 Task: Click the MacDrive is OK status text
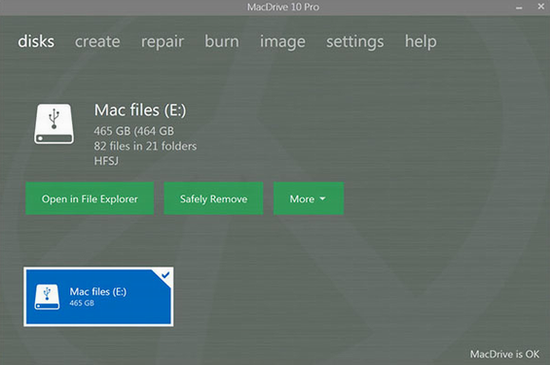click(504, 354)
